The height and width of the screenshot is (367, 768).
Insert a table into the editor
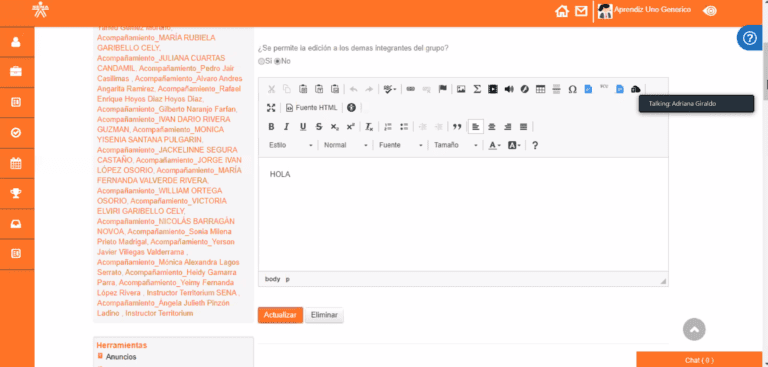click(x=540, y=89)
